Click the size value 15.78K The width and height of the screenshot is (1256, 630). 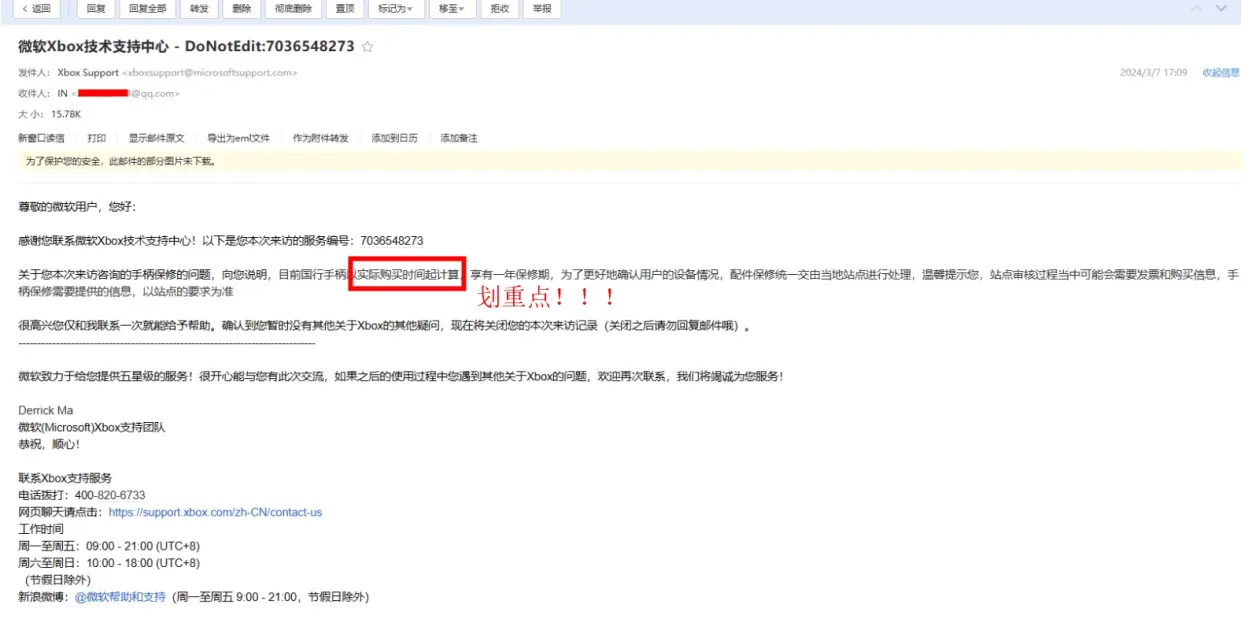(x=66, y=114)
